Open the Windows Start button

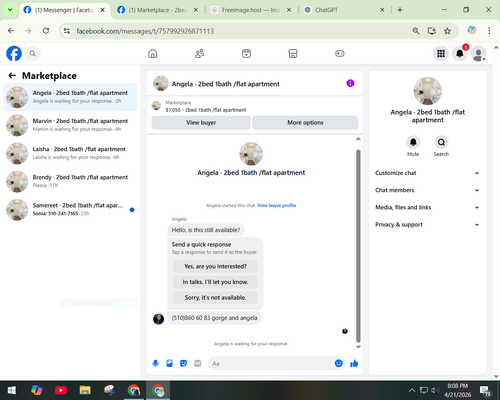click(x=12, y=390)
